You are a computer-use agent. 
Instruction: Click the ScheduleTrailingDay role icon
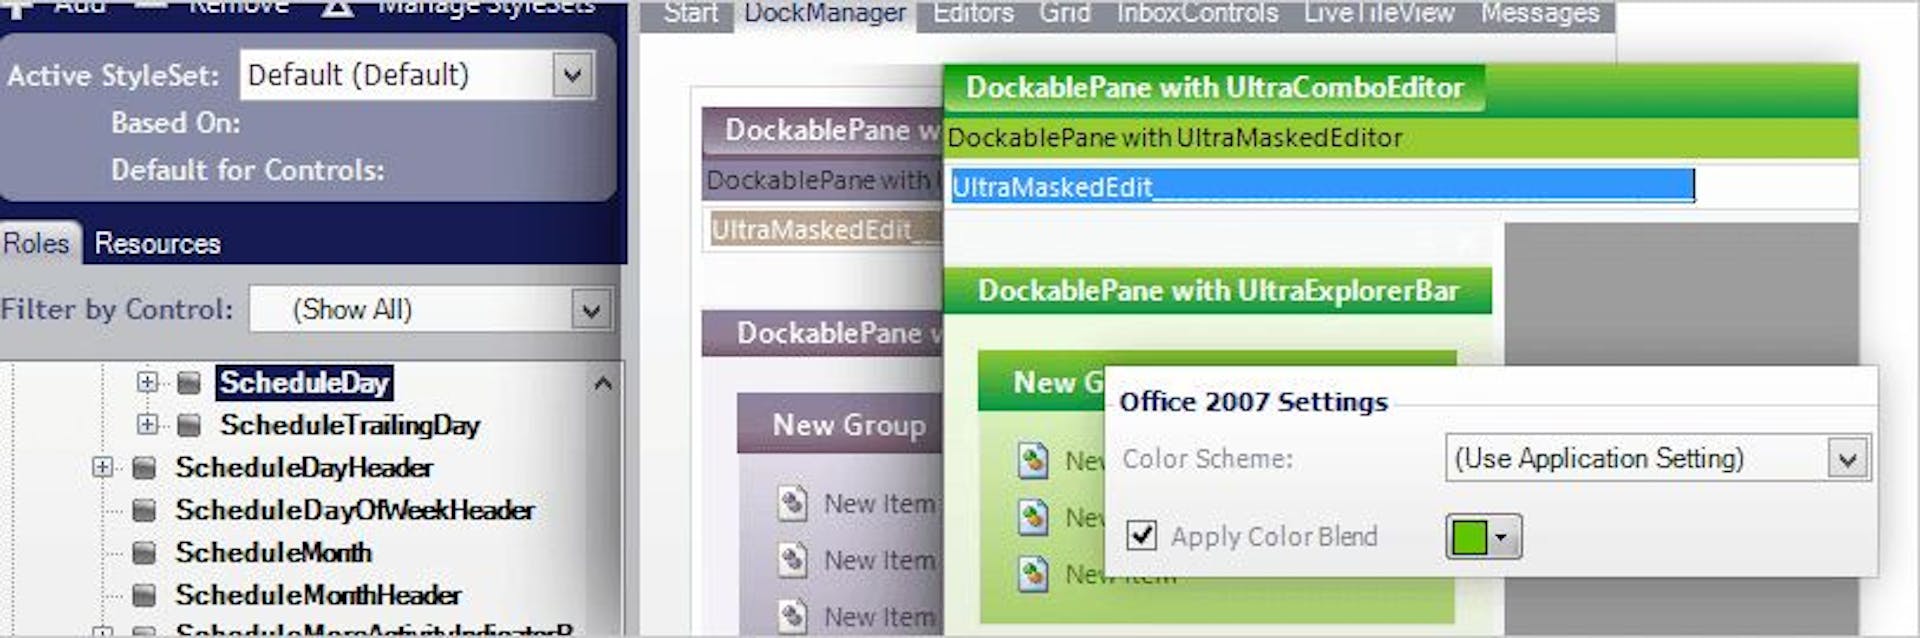[189, 426]
